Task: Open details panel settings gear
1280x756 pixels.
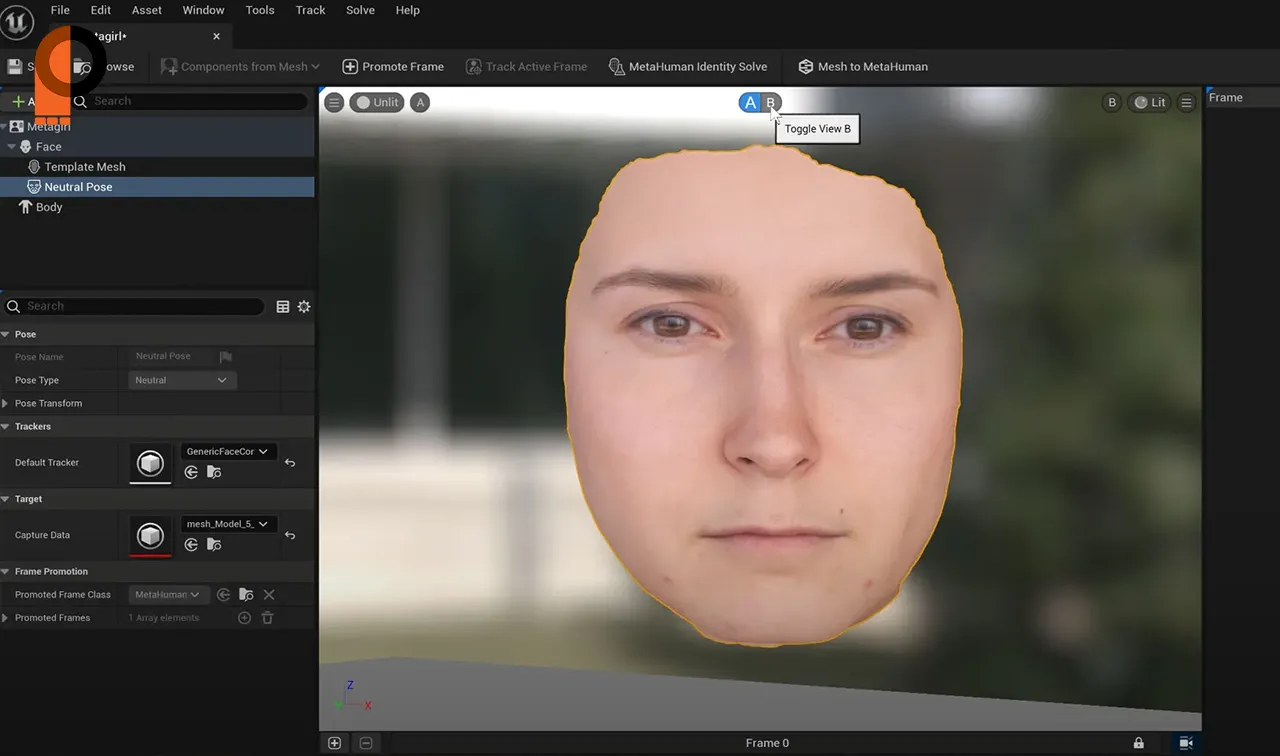Action: pyautogui.click(x=304, y=307)
